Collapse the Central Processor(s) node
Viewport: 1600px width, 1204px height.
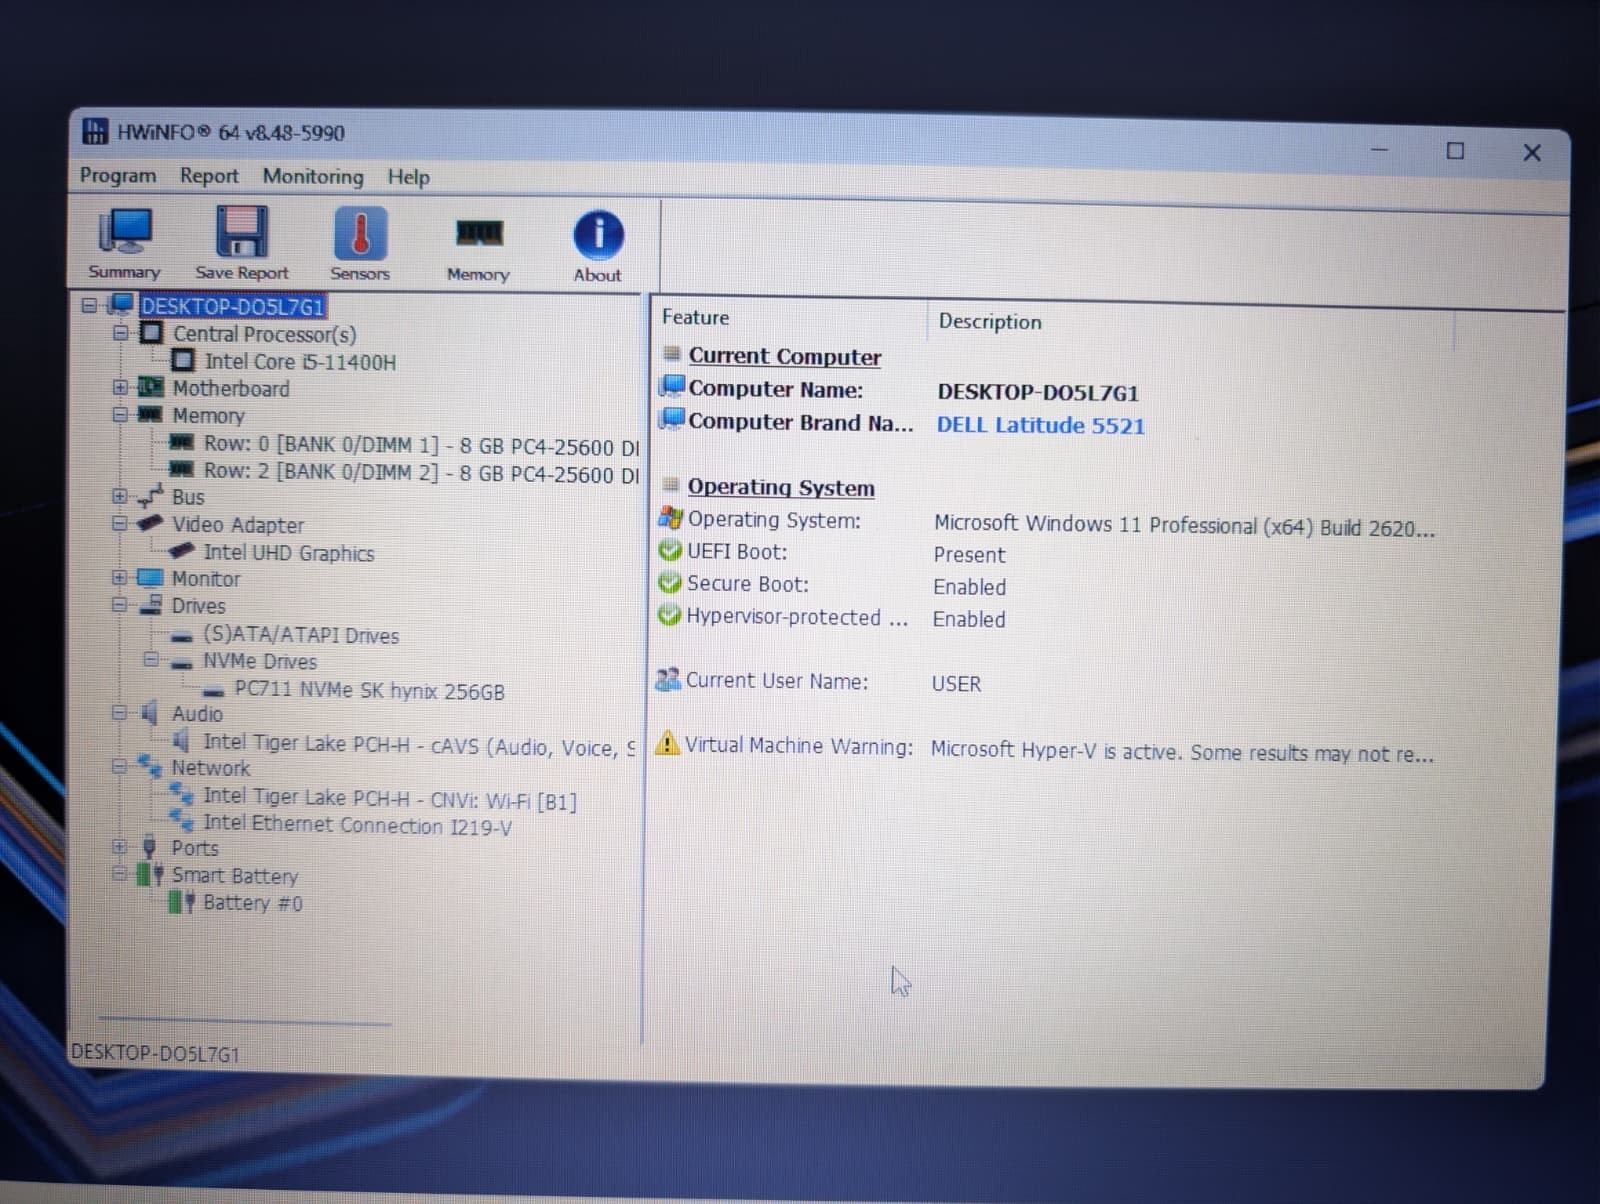120,332
